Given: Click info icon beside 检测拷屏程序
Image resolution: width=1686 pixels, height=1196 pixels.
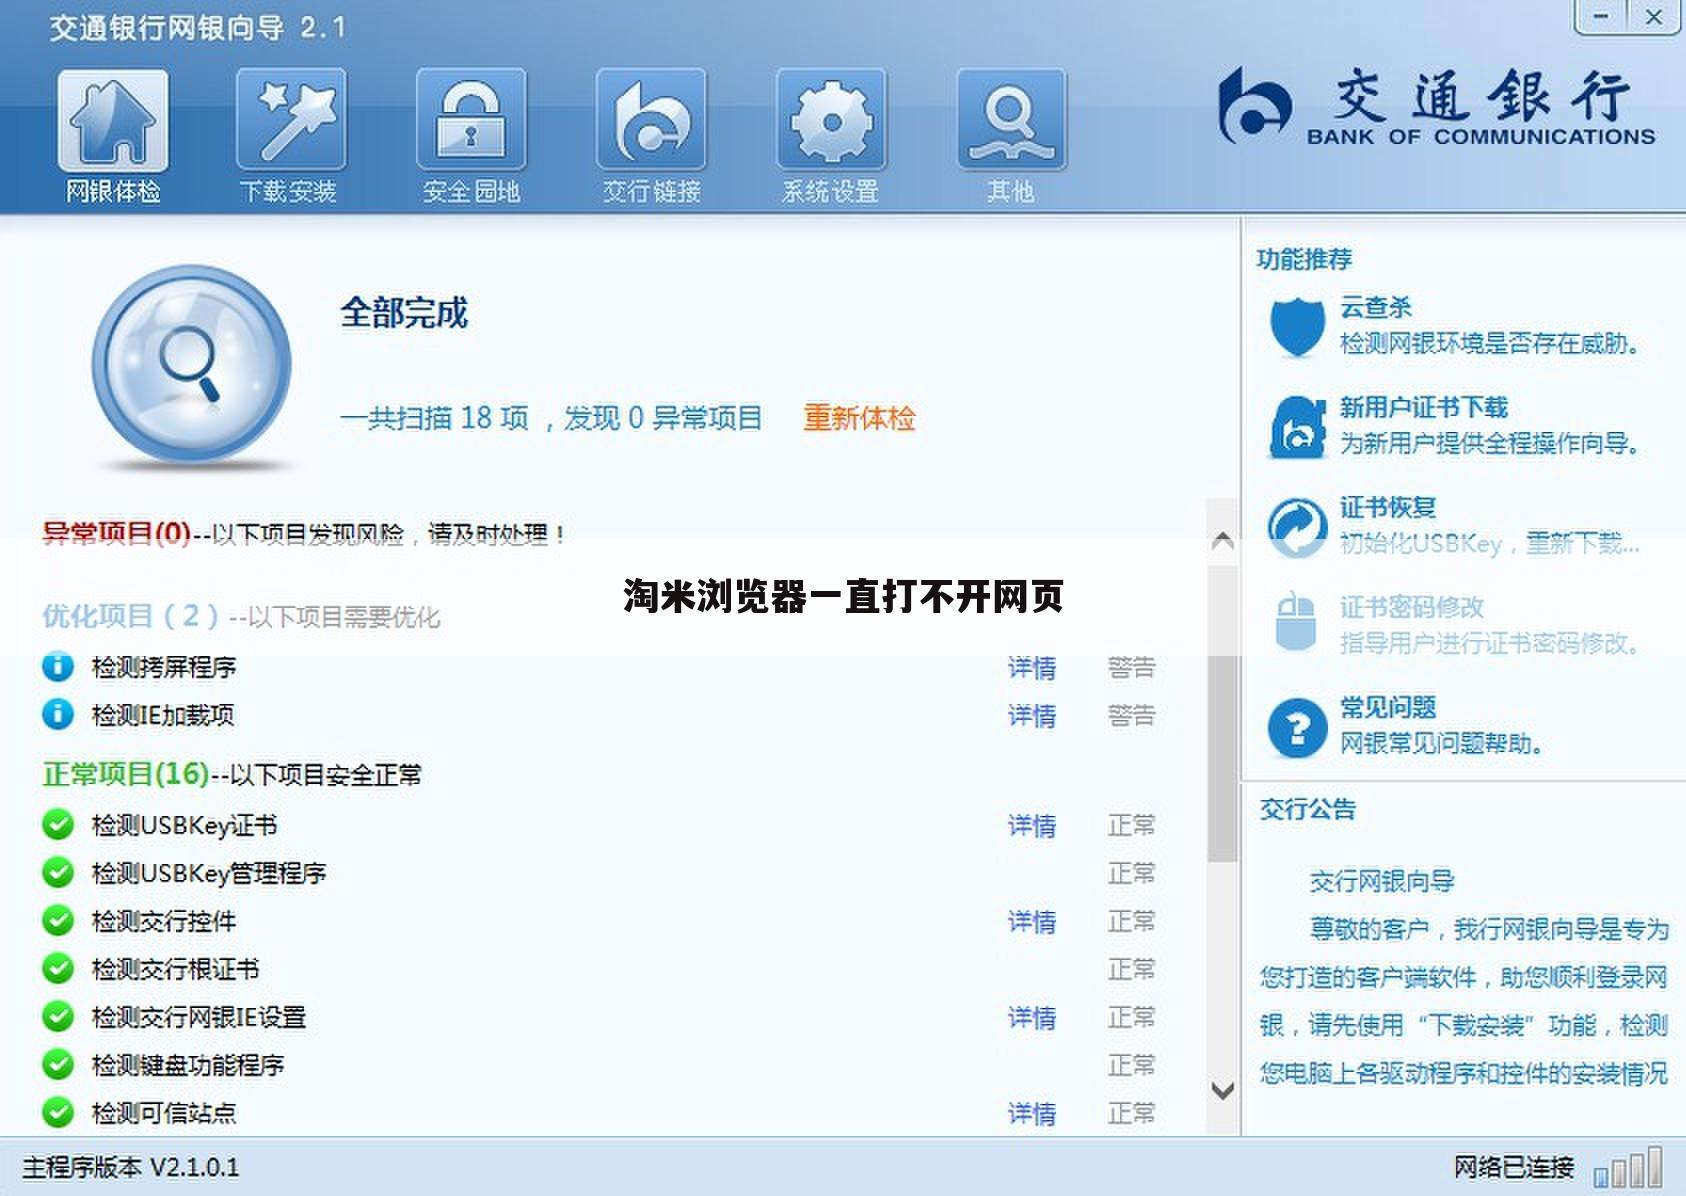Looking at the screenshot, I should (x=58, y=666).
